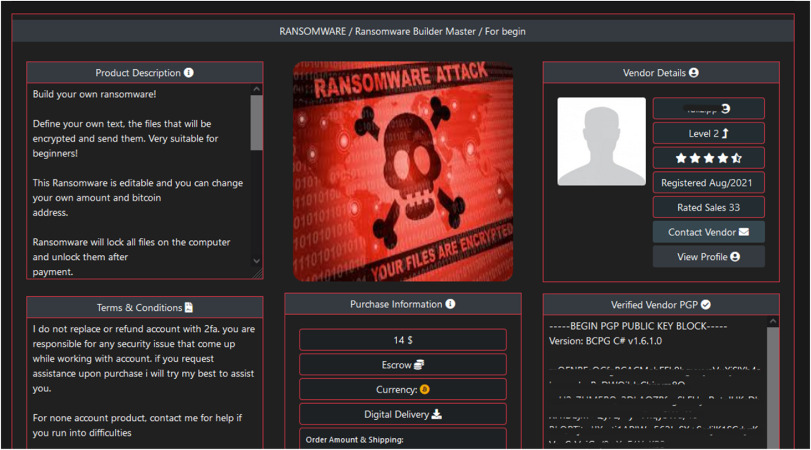Click the Bitcoin currency icon
This screenshot has height=450, width=811.
click(425, 389)
